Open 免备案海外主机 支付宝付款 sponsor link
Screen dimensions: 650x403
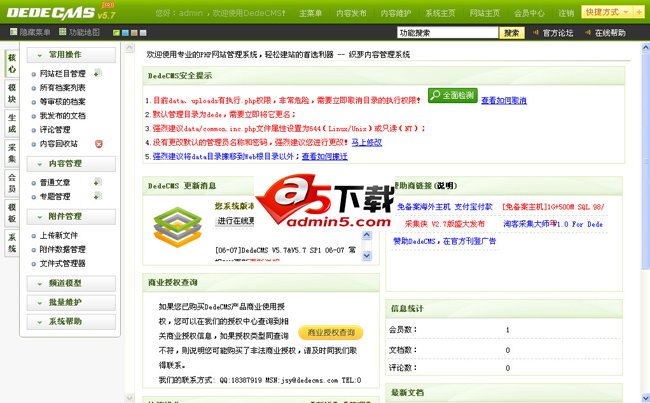[x=445, y=206]
